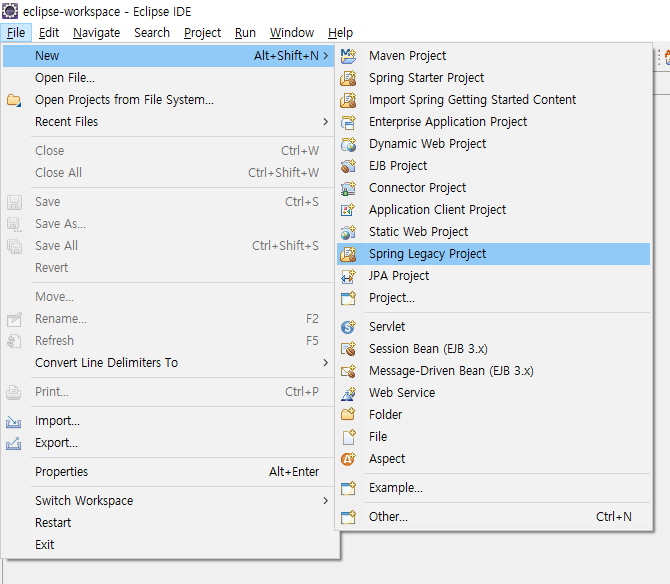
Task: Select Properties in the File menu
Action: [168, 472]
